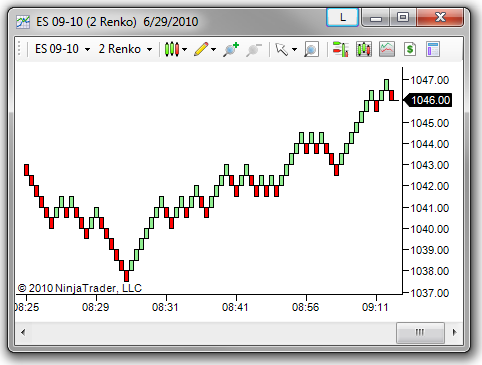
Task: Open the strategies dollar sign icon
Action: (410, 49)
